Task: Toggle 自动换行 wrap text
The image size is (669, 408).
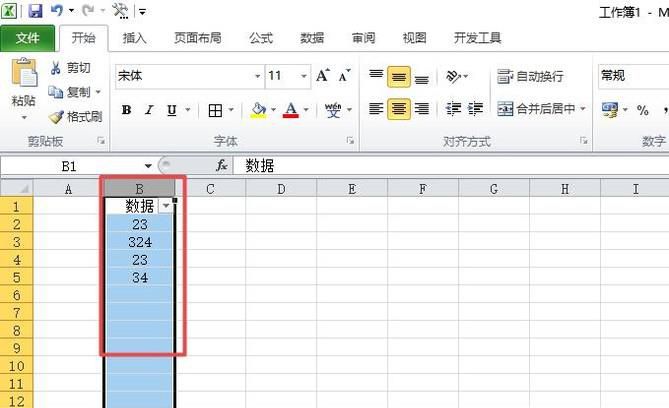Action: [x=530, y=76]
